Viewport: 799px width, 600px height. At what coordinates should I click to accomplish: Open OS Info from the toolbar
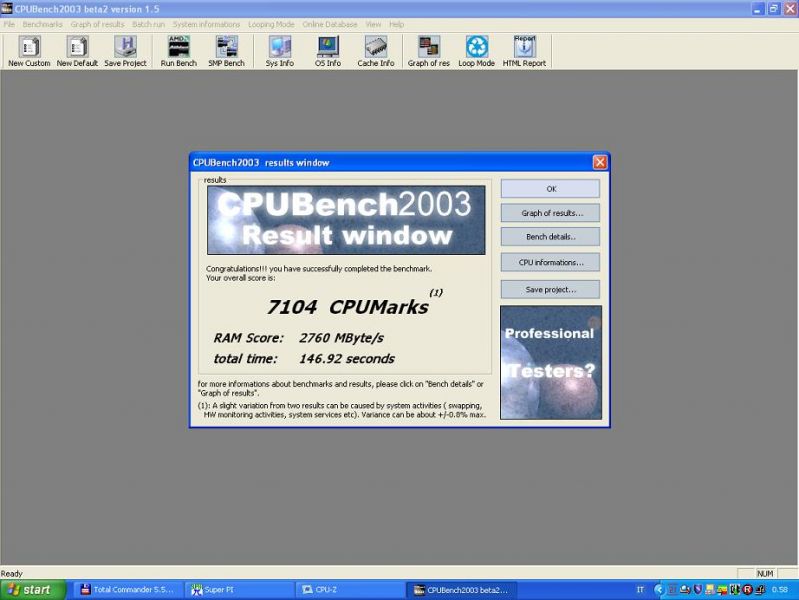click(x=328, y=51)
